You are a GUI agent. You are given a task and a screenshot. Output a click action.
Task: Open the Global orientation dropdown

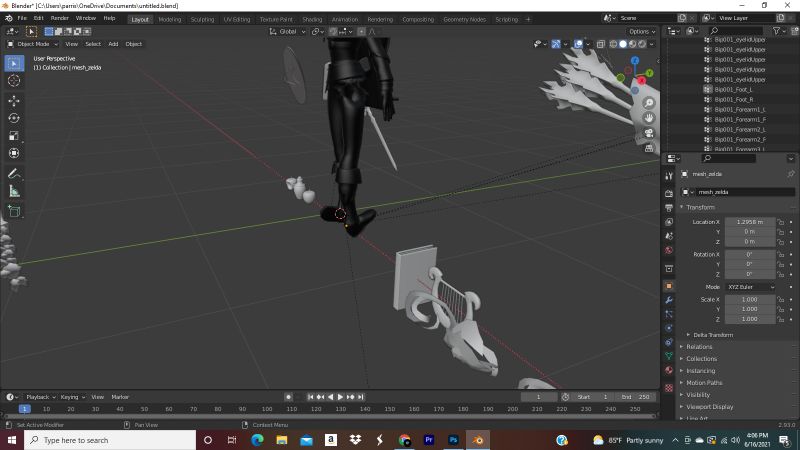click(x=287, y=32)
